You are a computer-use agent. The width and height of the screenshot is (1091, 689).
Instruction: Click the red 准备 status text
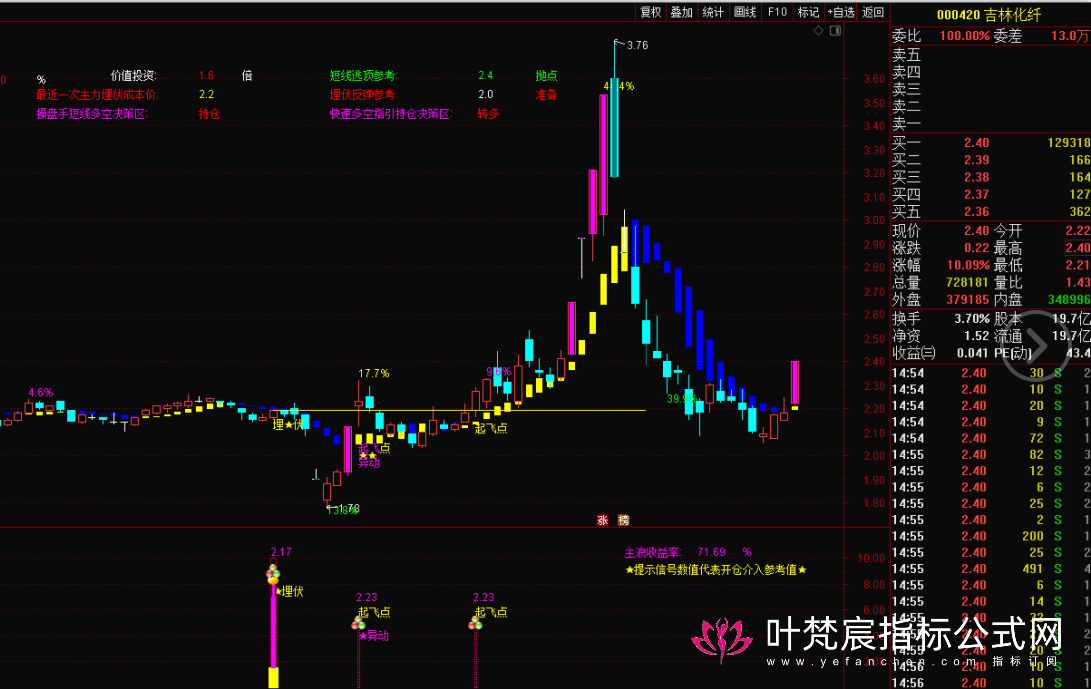(546, 95)
